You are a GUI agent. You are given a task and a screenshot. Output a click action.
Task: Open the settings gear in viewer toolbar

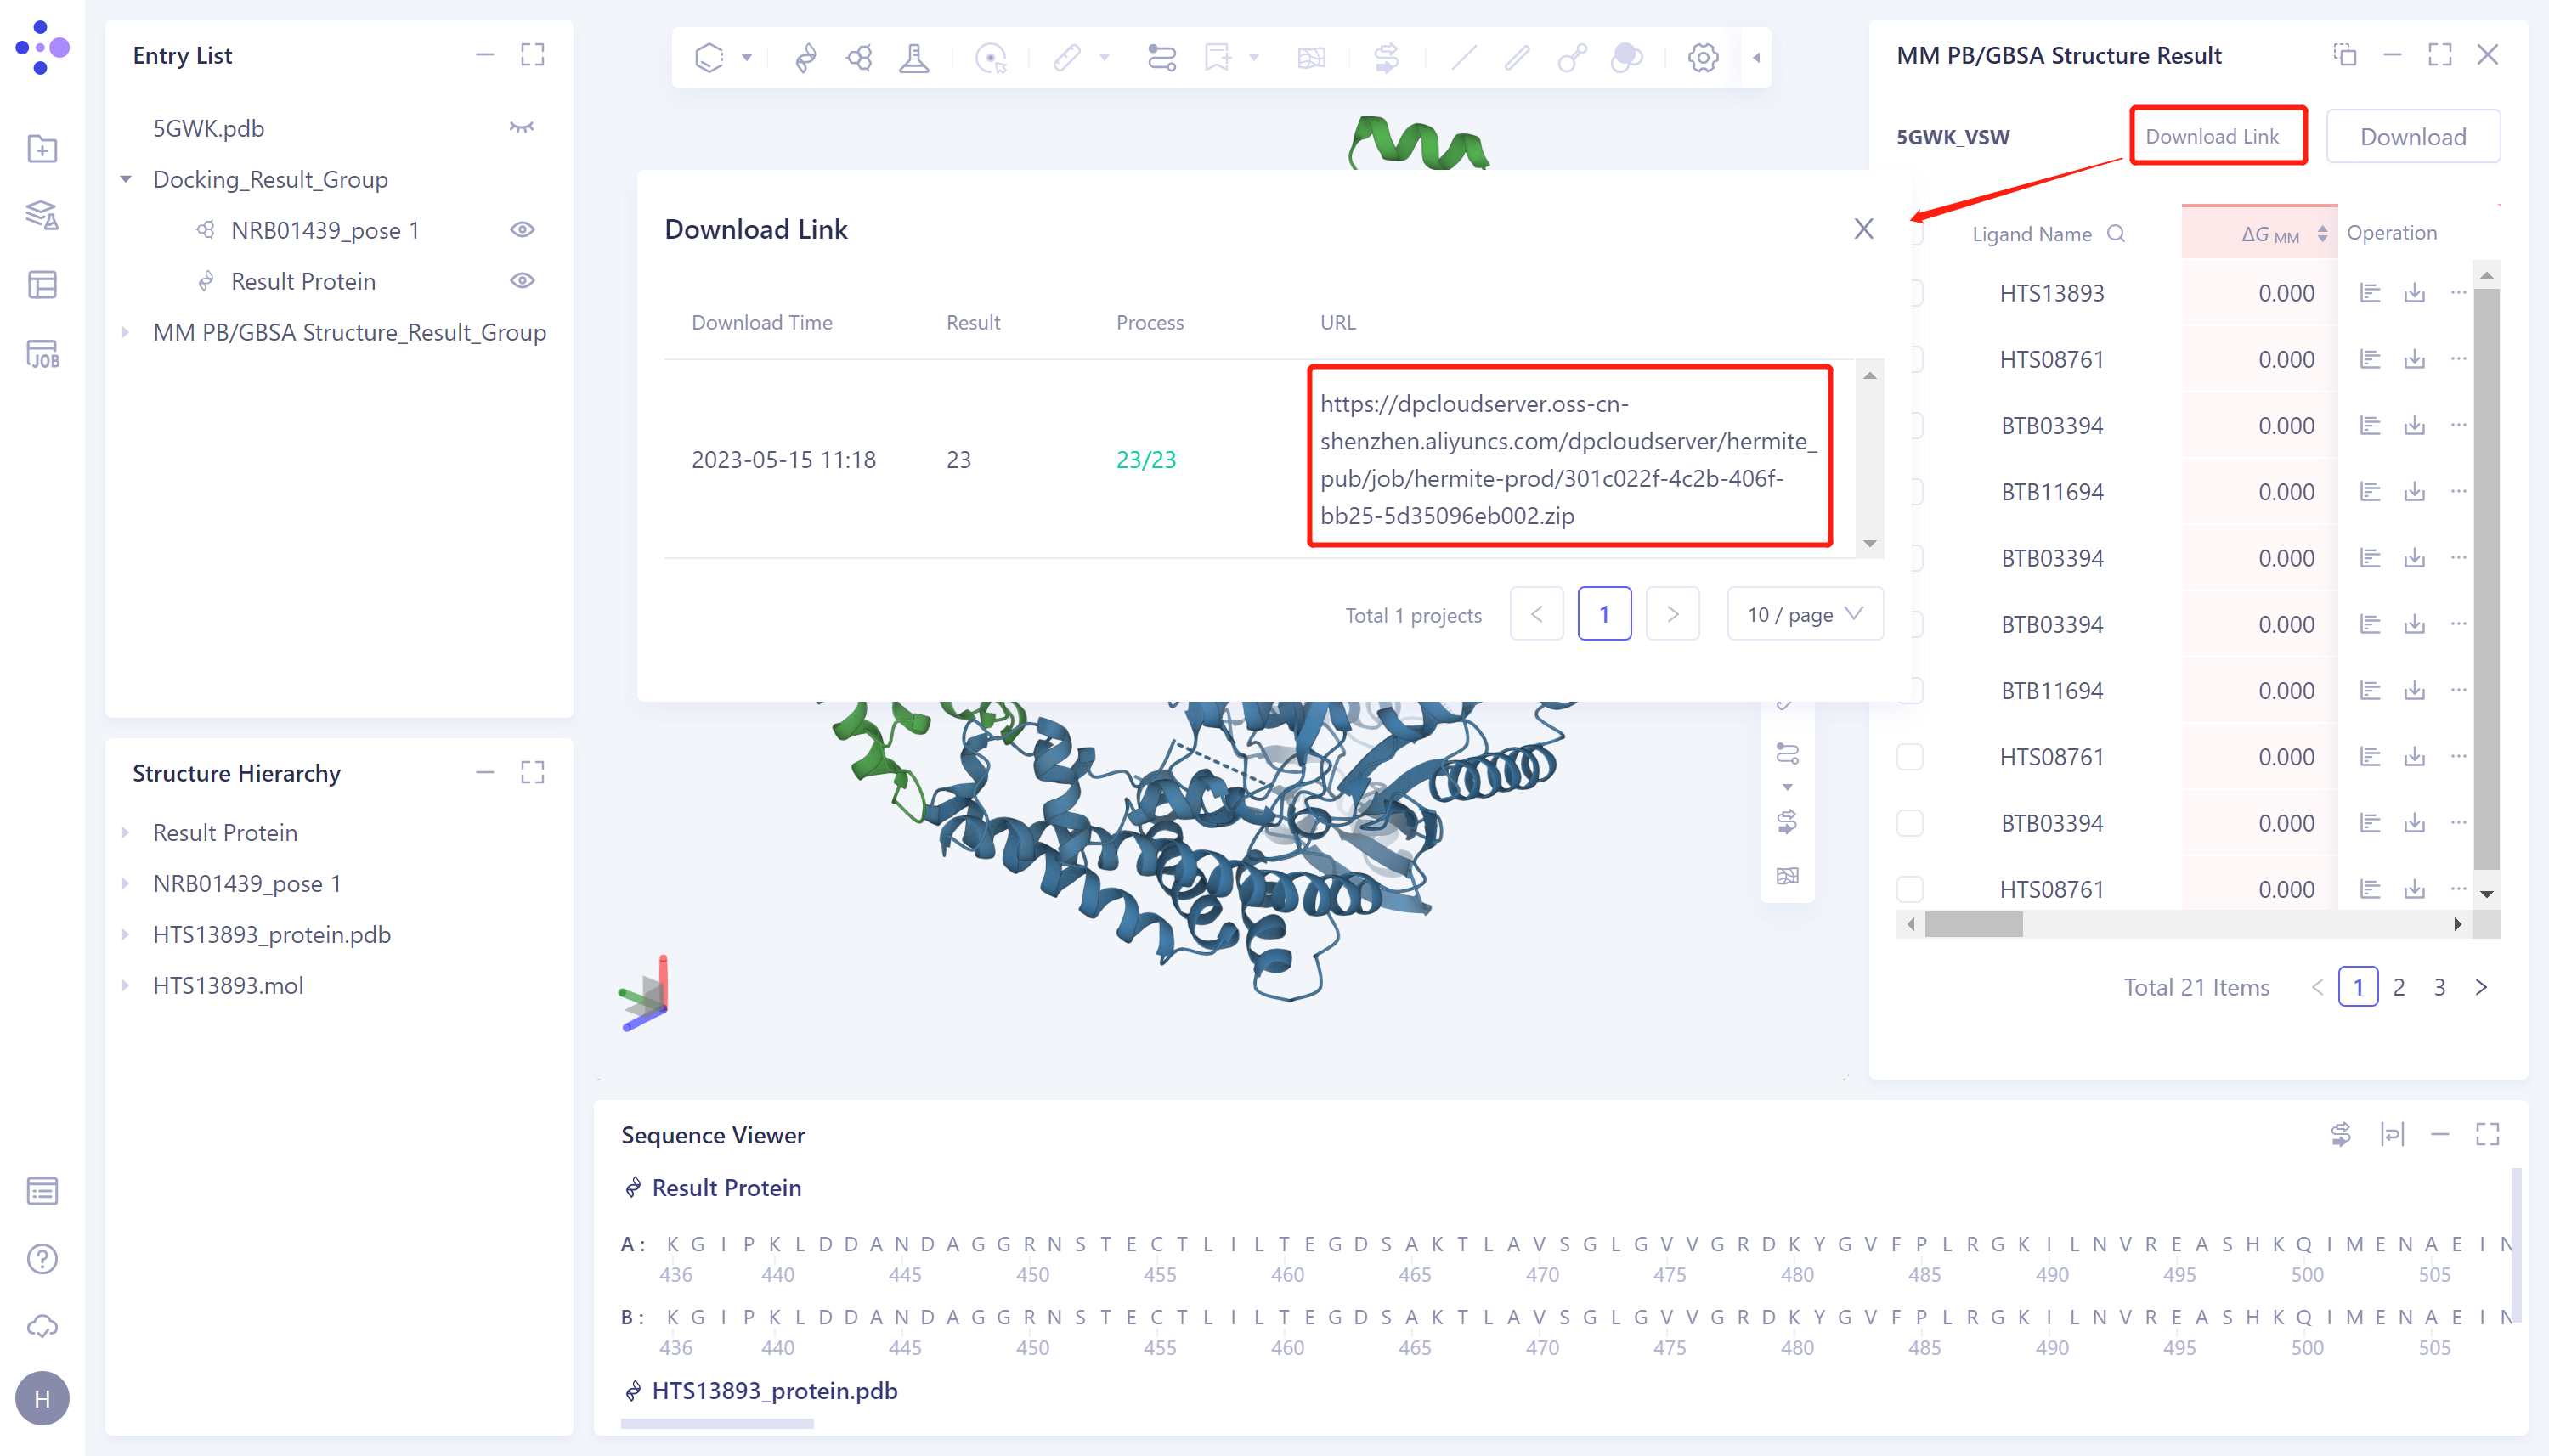pos(1703,58)
